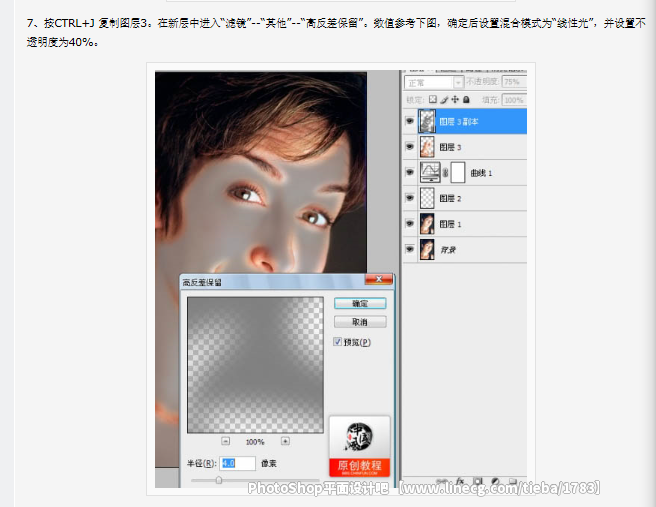Select the layer name 背景
This screenshot has width=656, height=507.
click(448, 250)
